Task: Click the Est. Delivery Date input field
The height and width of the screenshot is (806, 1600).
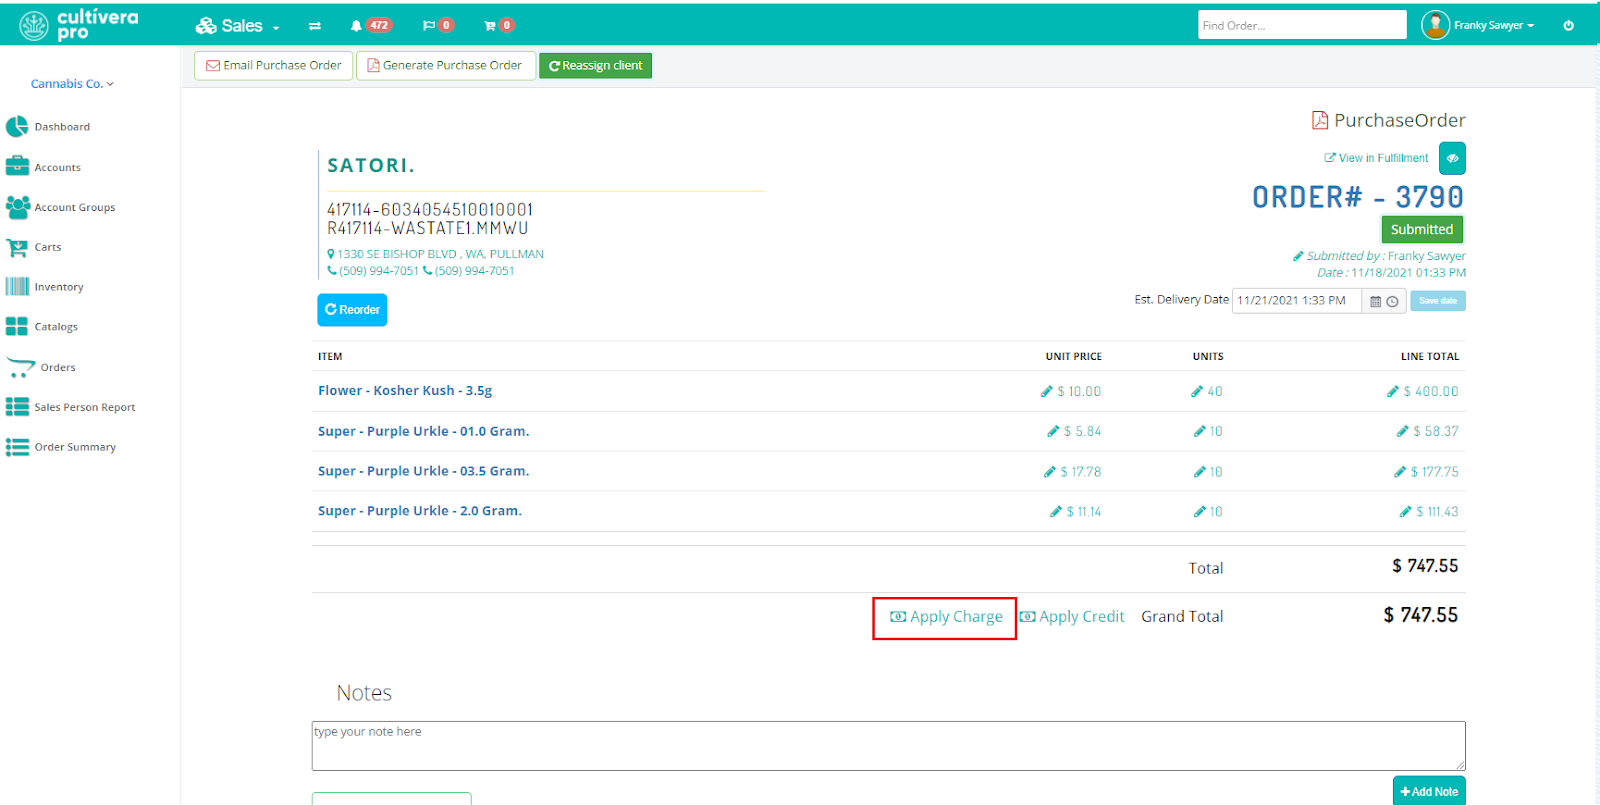Action: click(x=1297, y=301)
